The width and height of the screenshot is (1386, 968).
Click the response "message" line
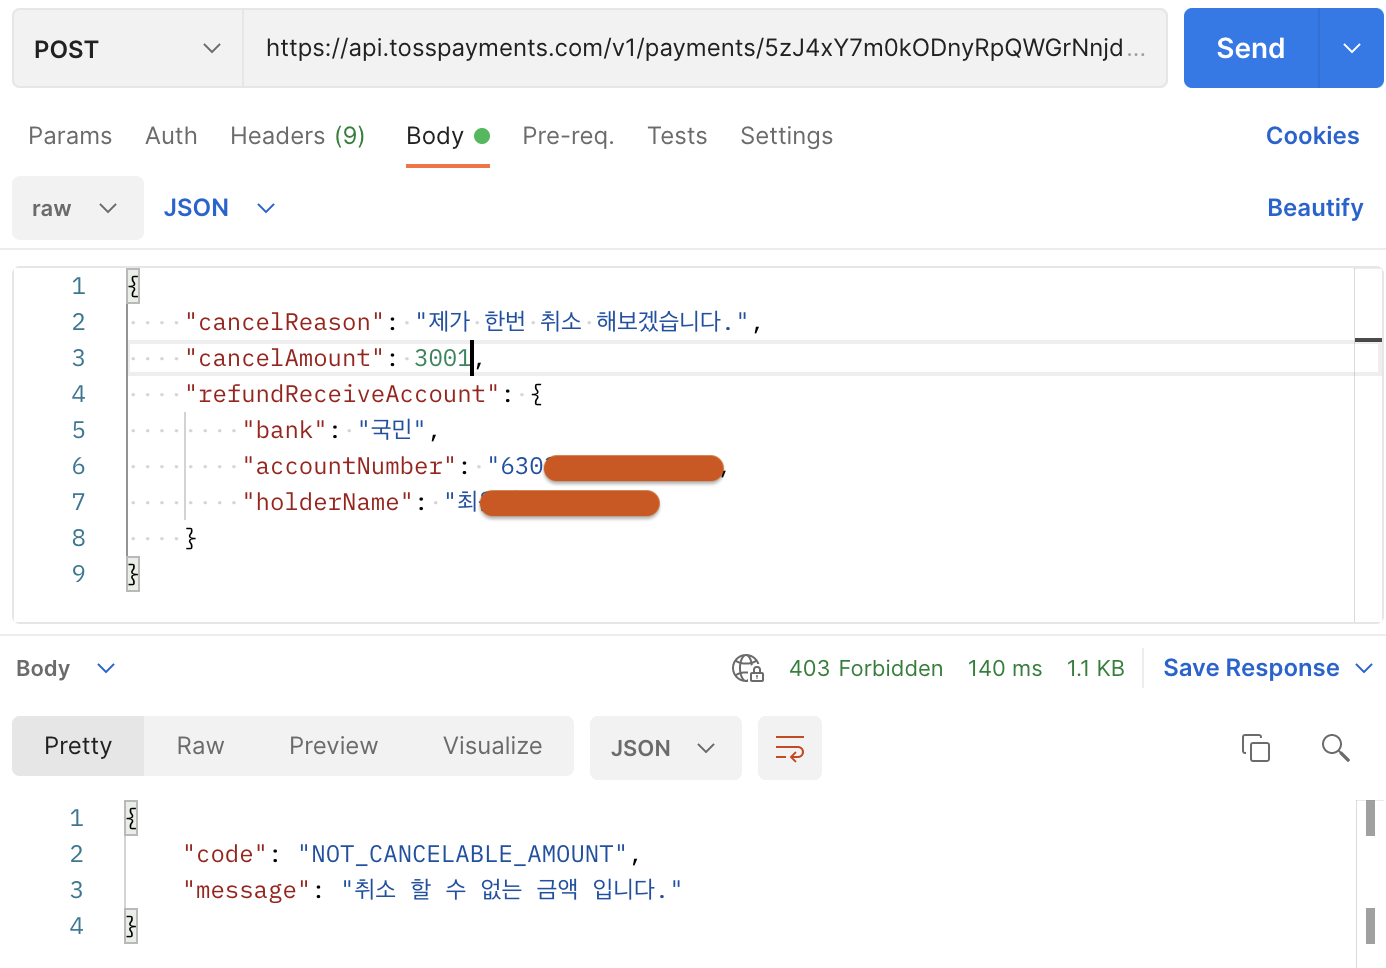[432, 890]
